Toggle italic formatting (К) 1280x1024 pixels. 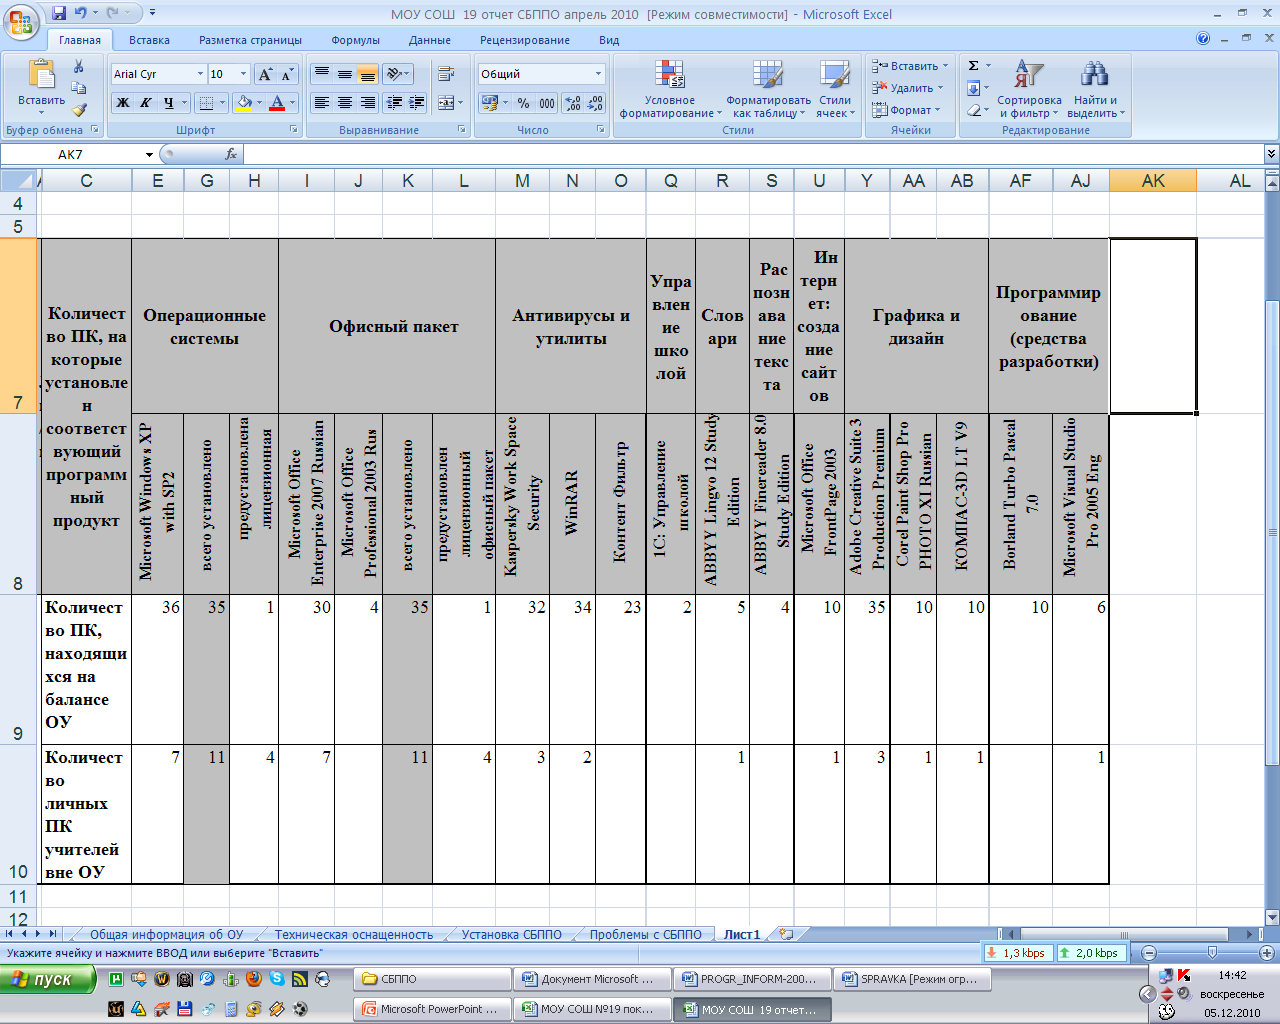point(145,102)
